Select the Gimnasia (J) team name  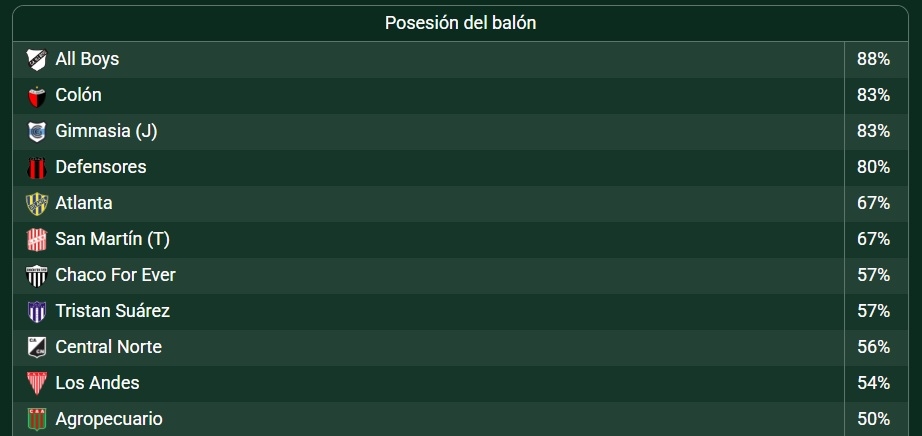click(106, 131)
